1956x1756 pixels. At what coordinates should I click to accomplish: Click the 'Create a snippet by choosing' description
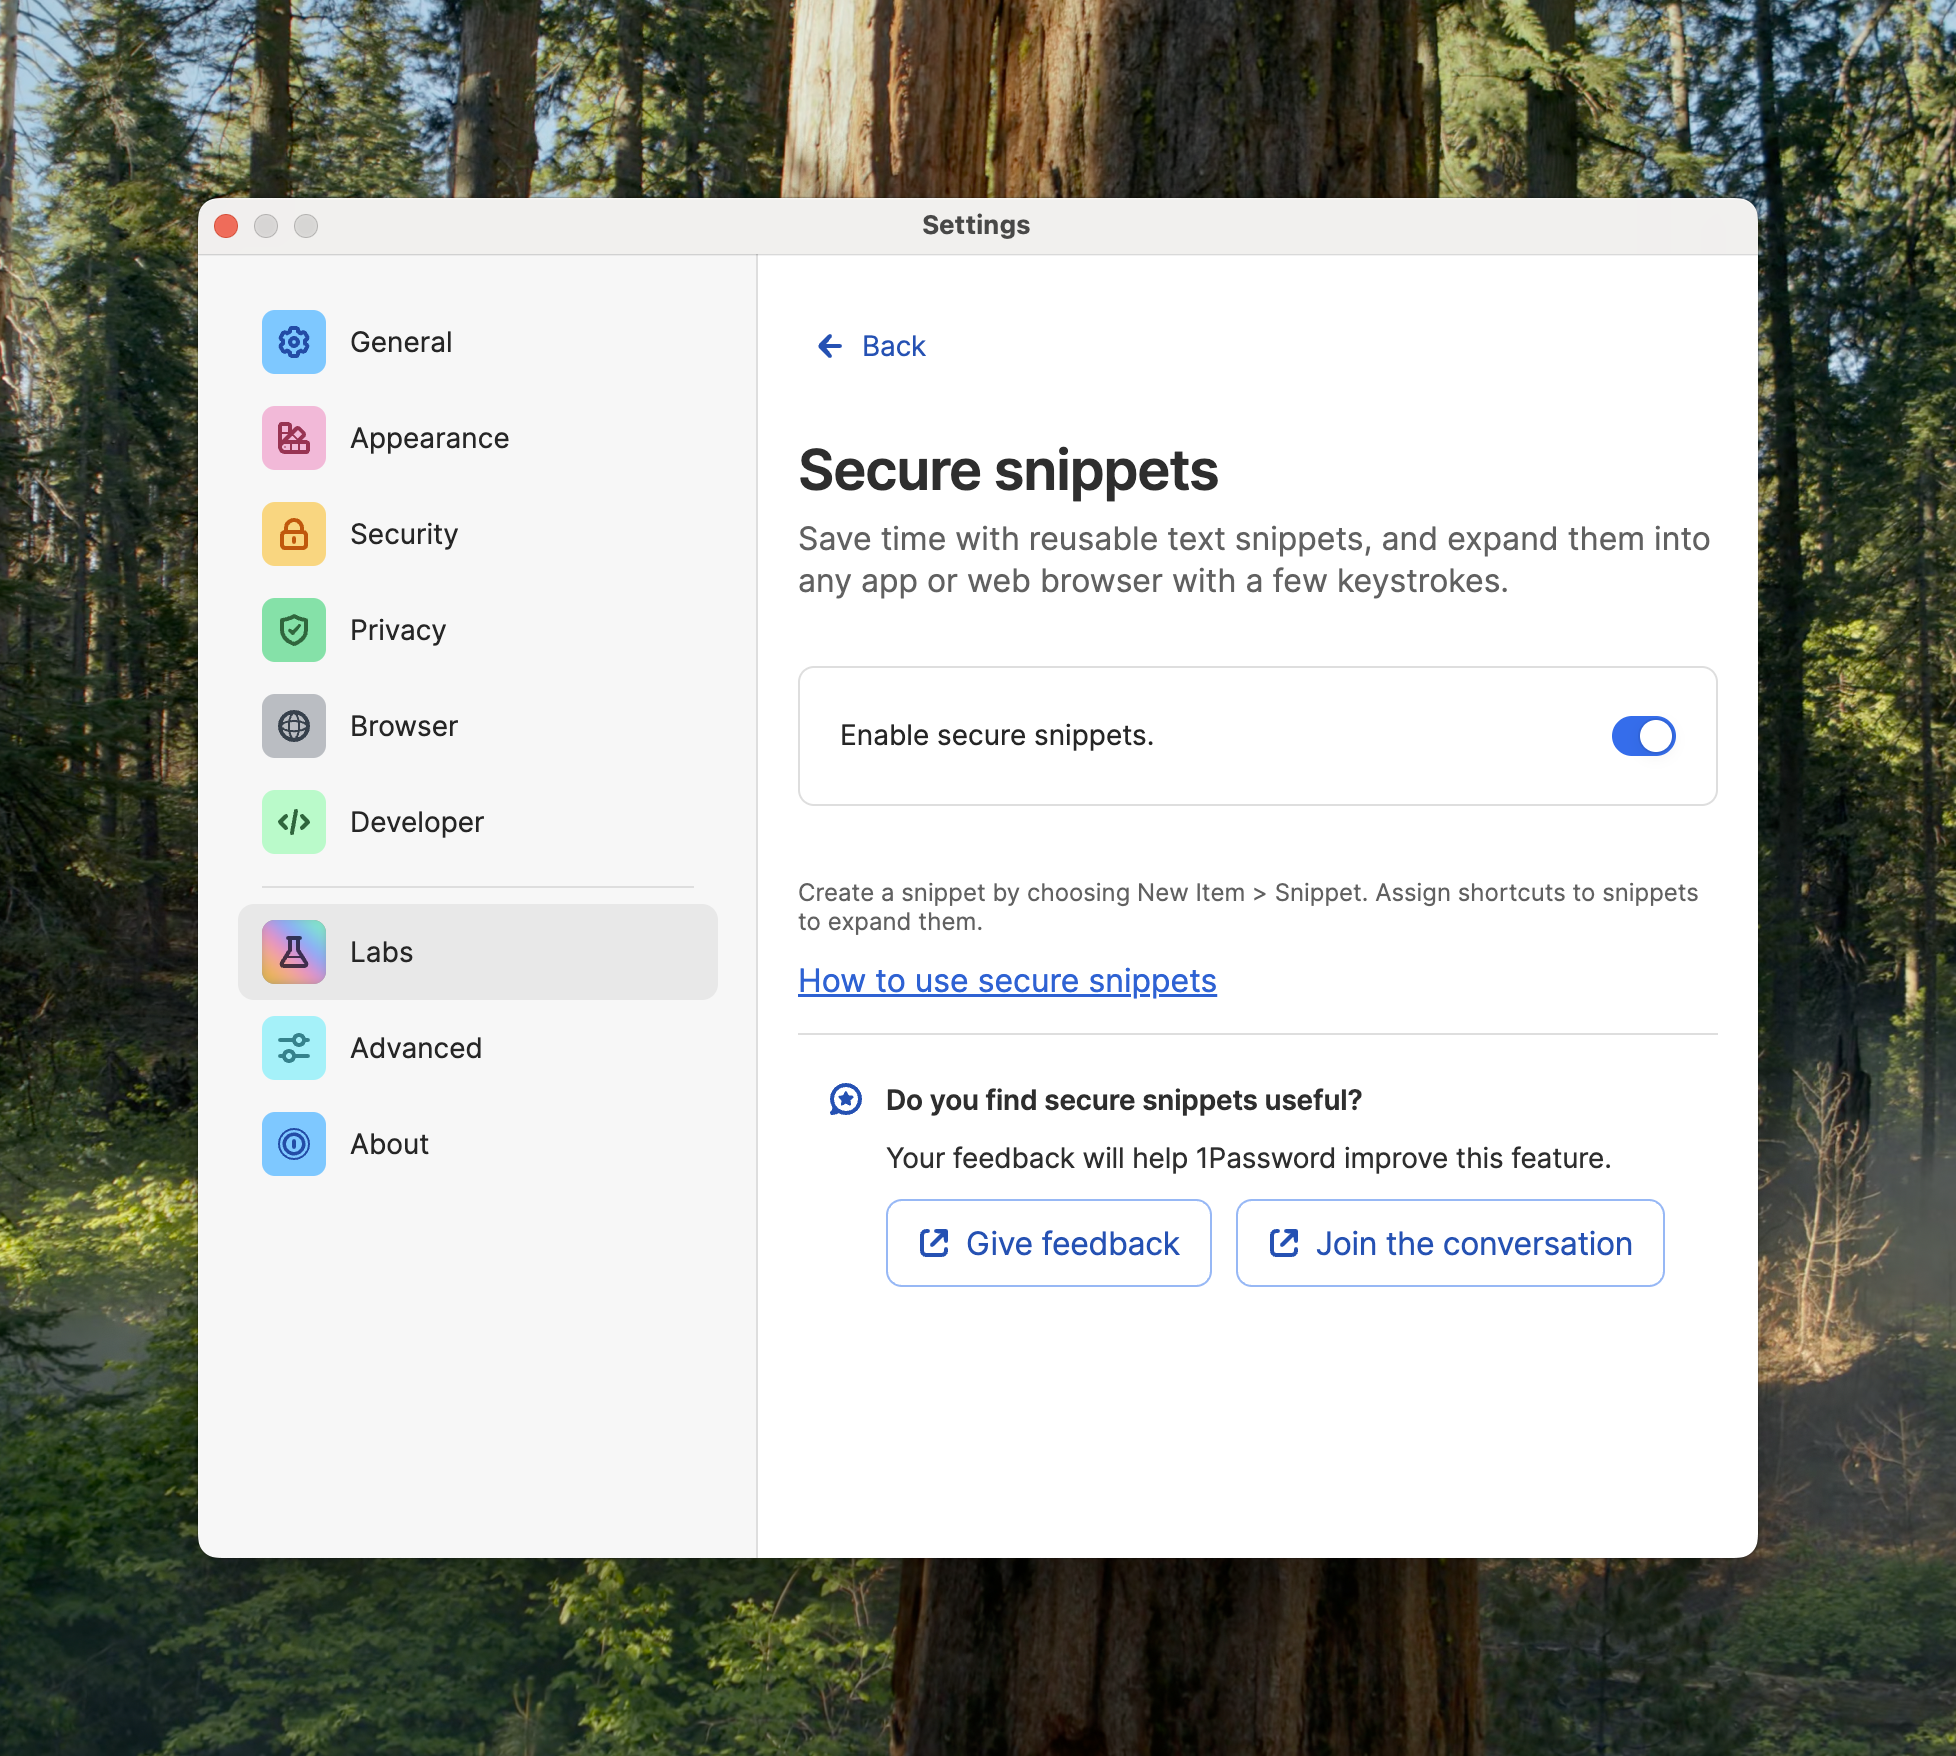(x=1248, y=906)
